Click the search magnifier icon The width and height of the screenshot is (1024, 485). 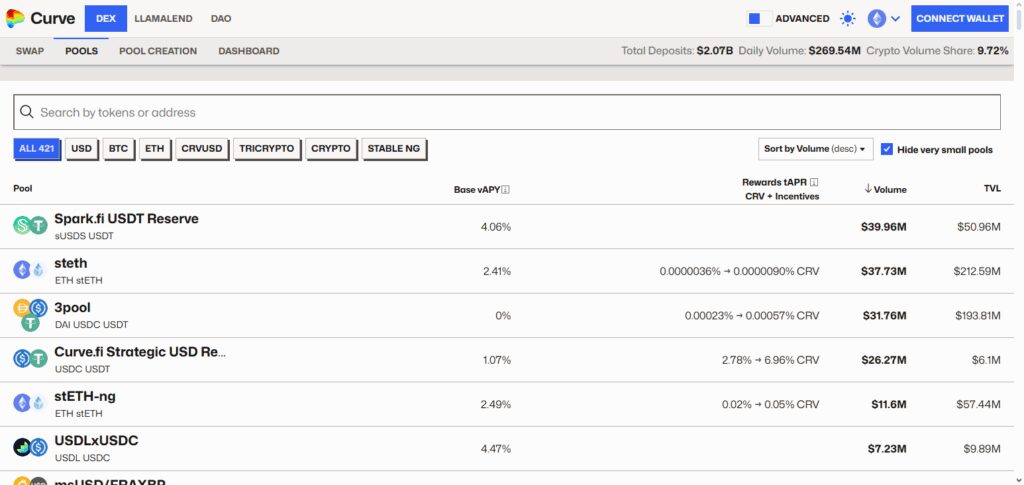pyautogui.click(x=27, y=112)
